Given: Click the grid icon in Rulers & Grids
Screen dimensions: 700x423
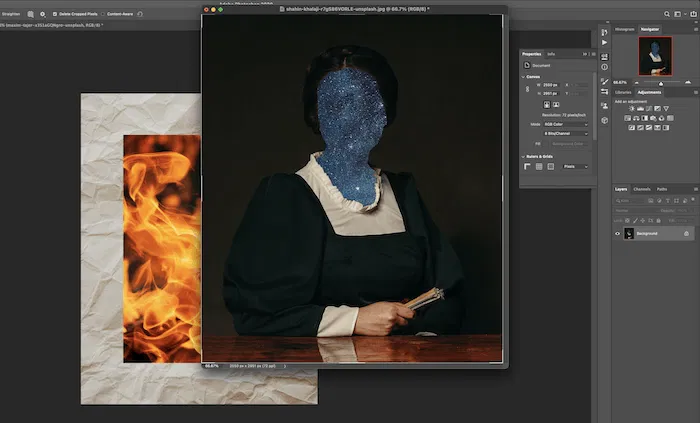Looking at the screenshot, I should (538, 166).
